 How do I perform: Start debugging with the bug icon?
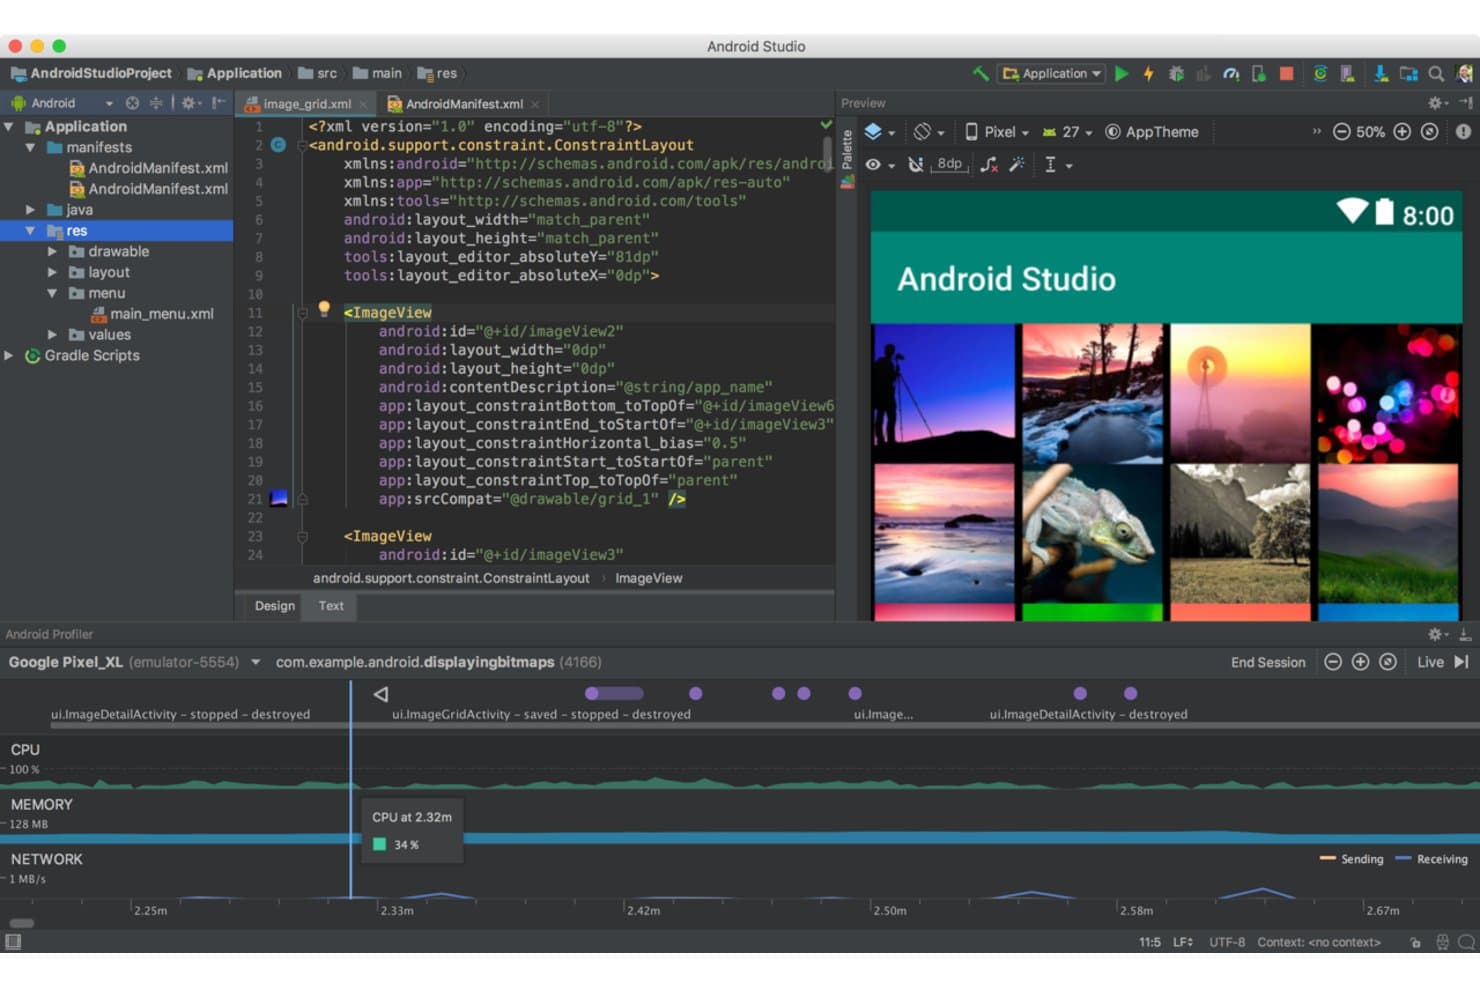point(1176,74)
